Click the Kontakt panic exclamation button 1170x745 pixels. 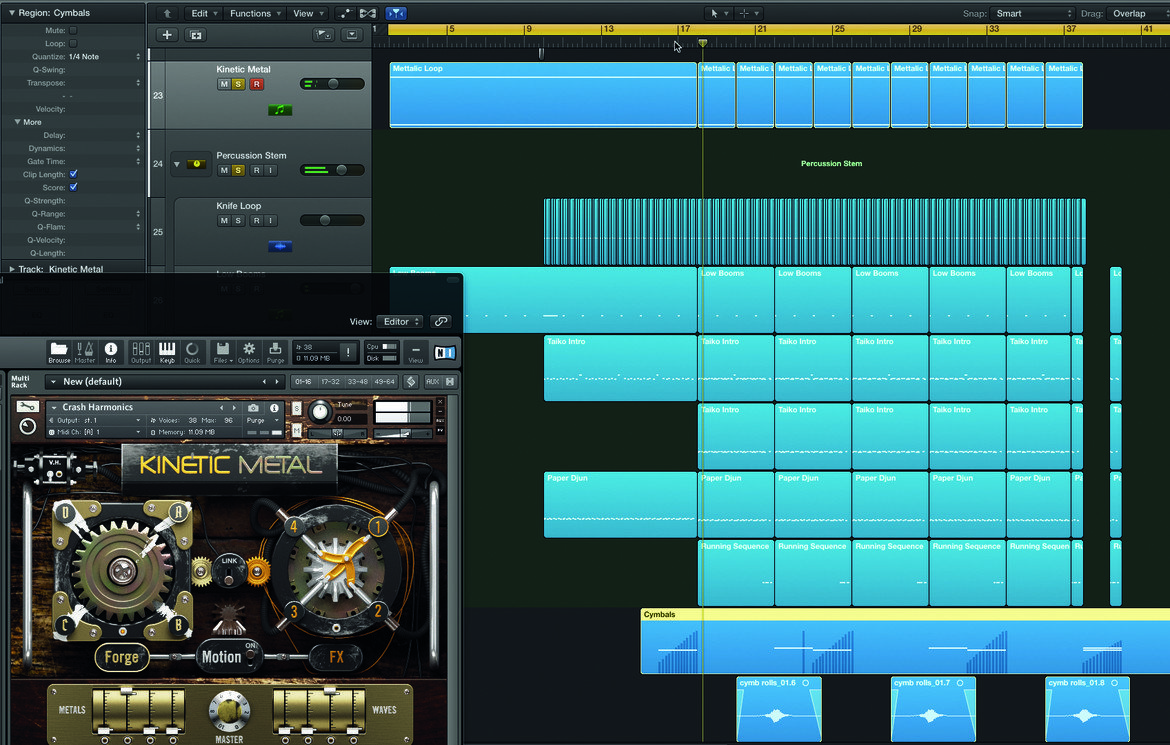point(348,352)
